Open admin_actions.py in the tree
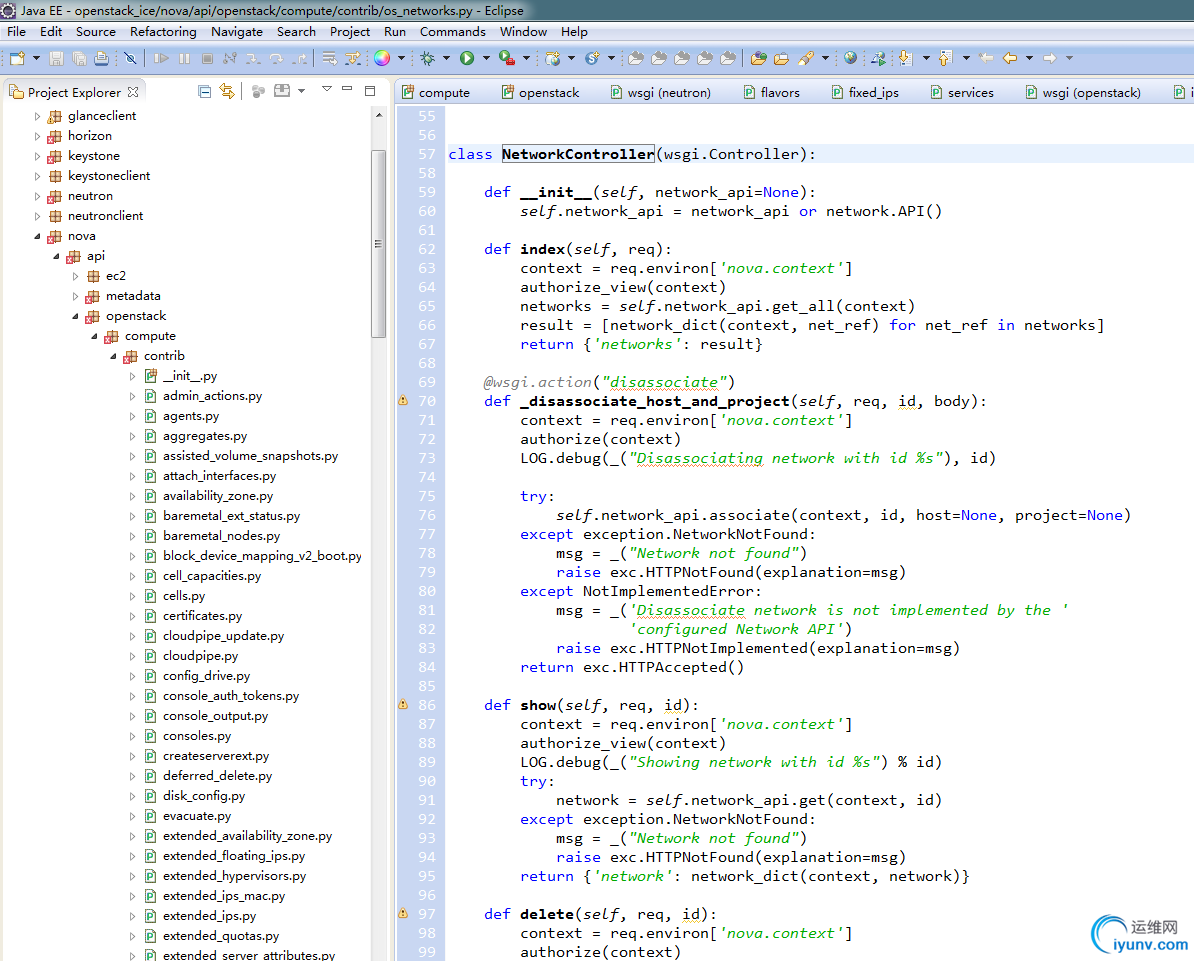The height and width of the screenshot is (961, 1194). pyautogui.click(x=212, y=396)
